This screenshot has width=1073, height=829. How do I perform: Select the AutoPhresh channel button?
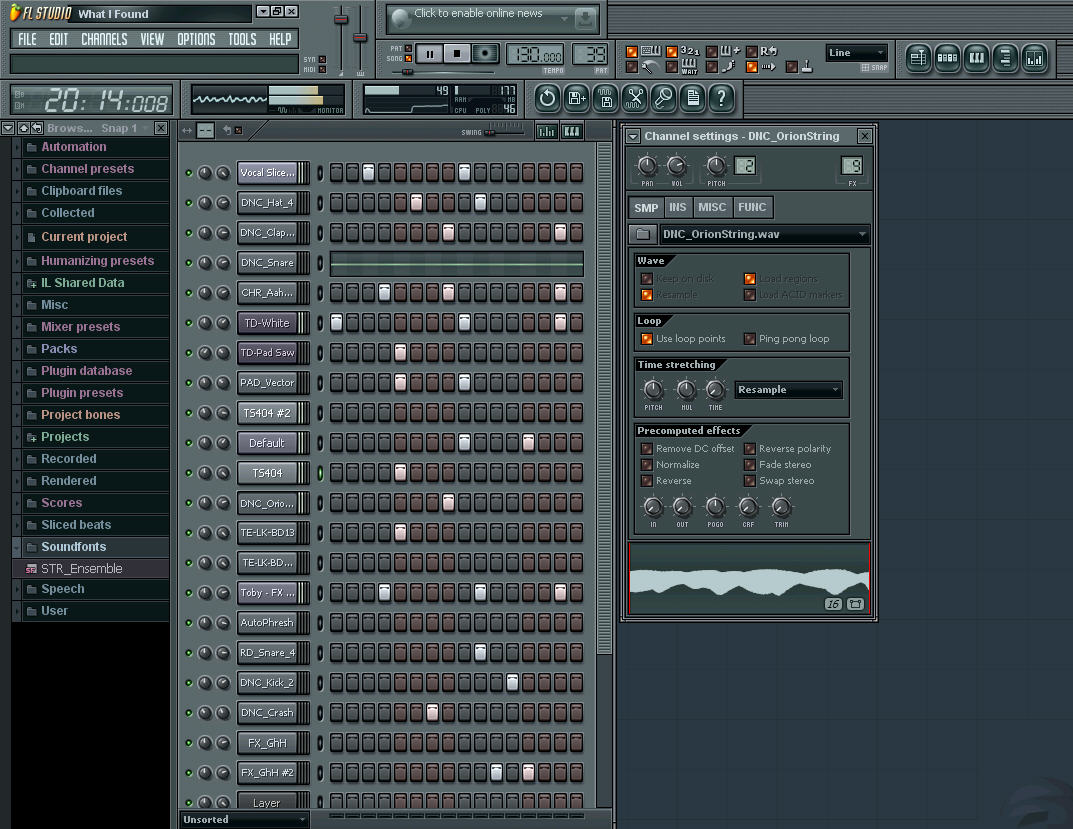point(267,623)
